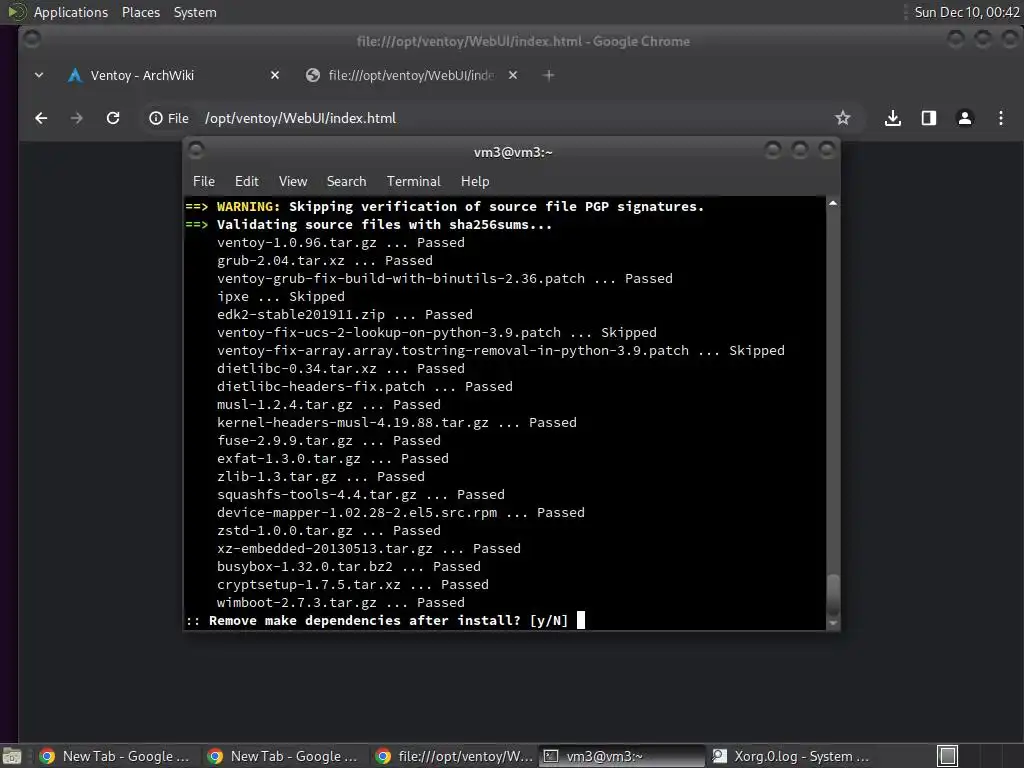This screenshot has width=1024, height=768.
Task: Click 'ventoy-1.0.96.tar.gz ... Passed' line
Action: [341, 243]
